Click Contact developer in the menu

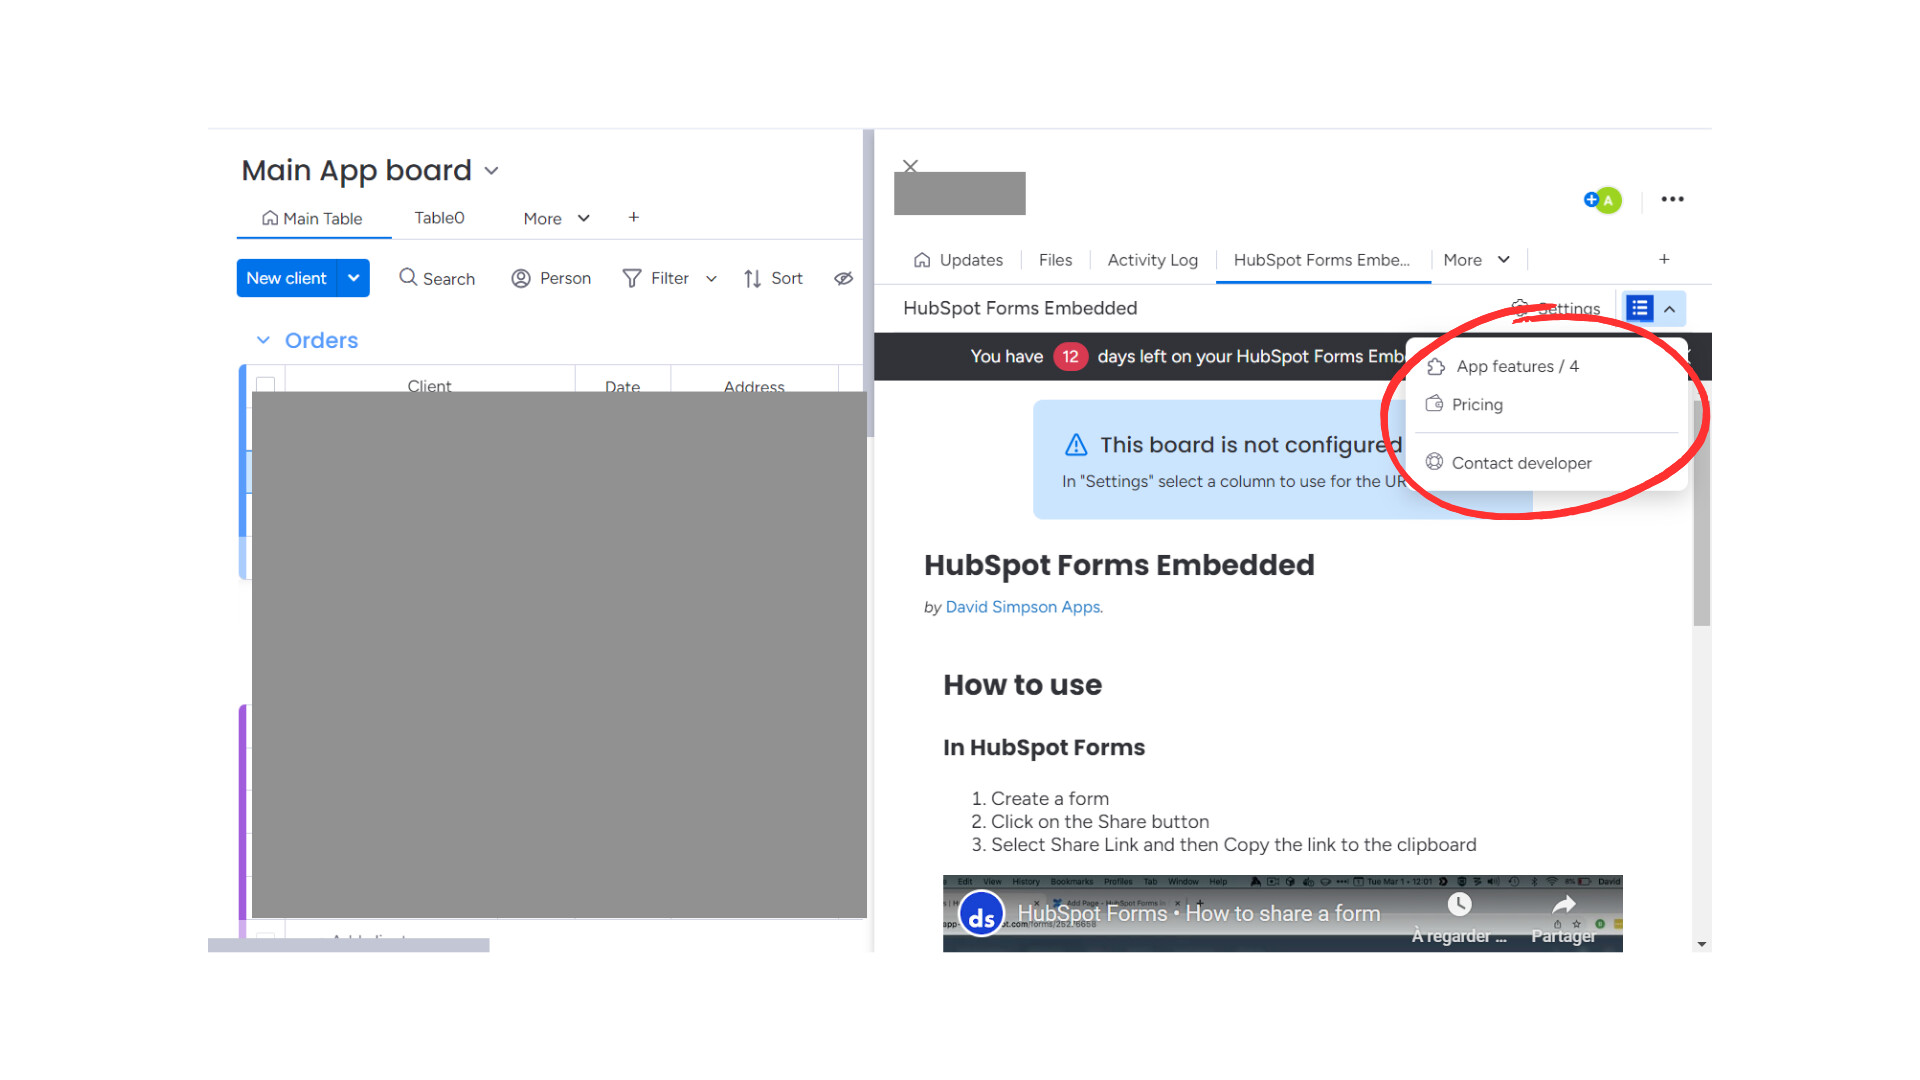tap(1522, 462)
